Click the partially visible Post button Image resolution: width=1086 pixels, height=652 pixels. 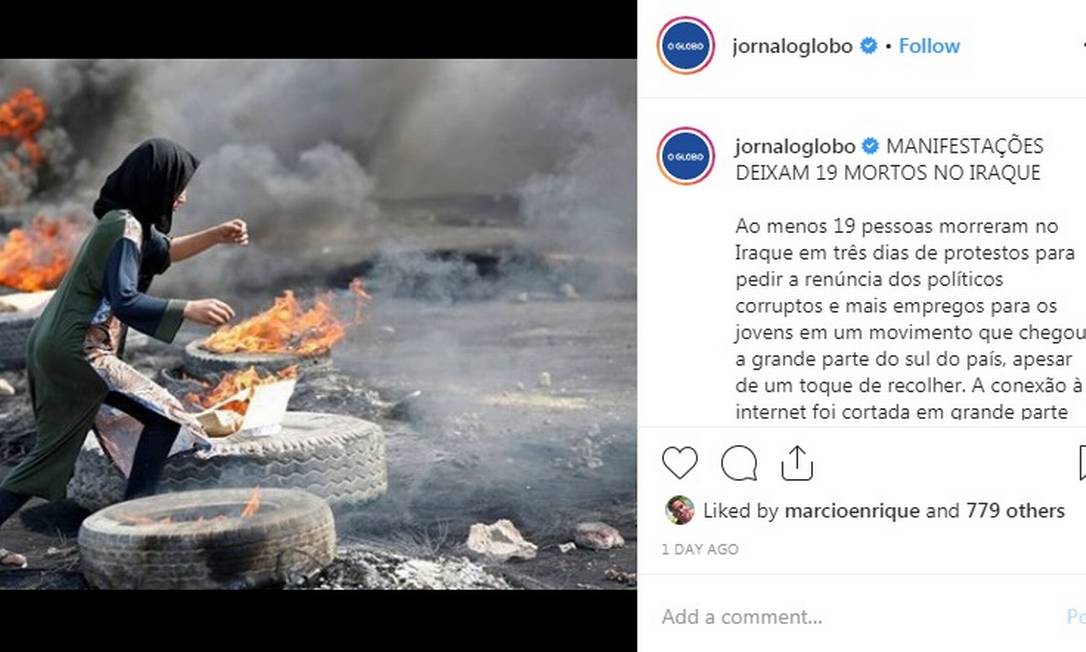click(1076, 617)
